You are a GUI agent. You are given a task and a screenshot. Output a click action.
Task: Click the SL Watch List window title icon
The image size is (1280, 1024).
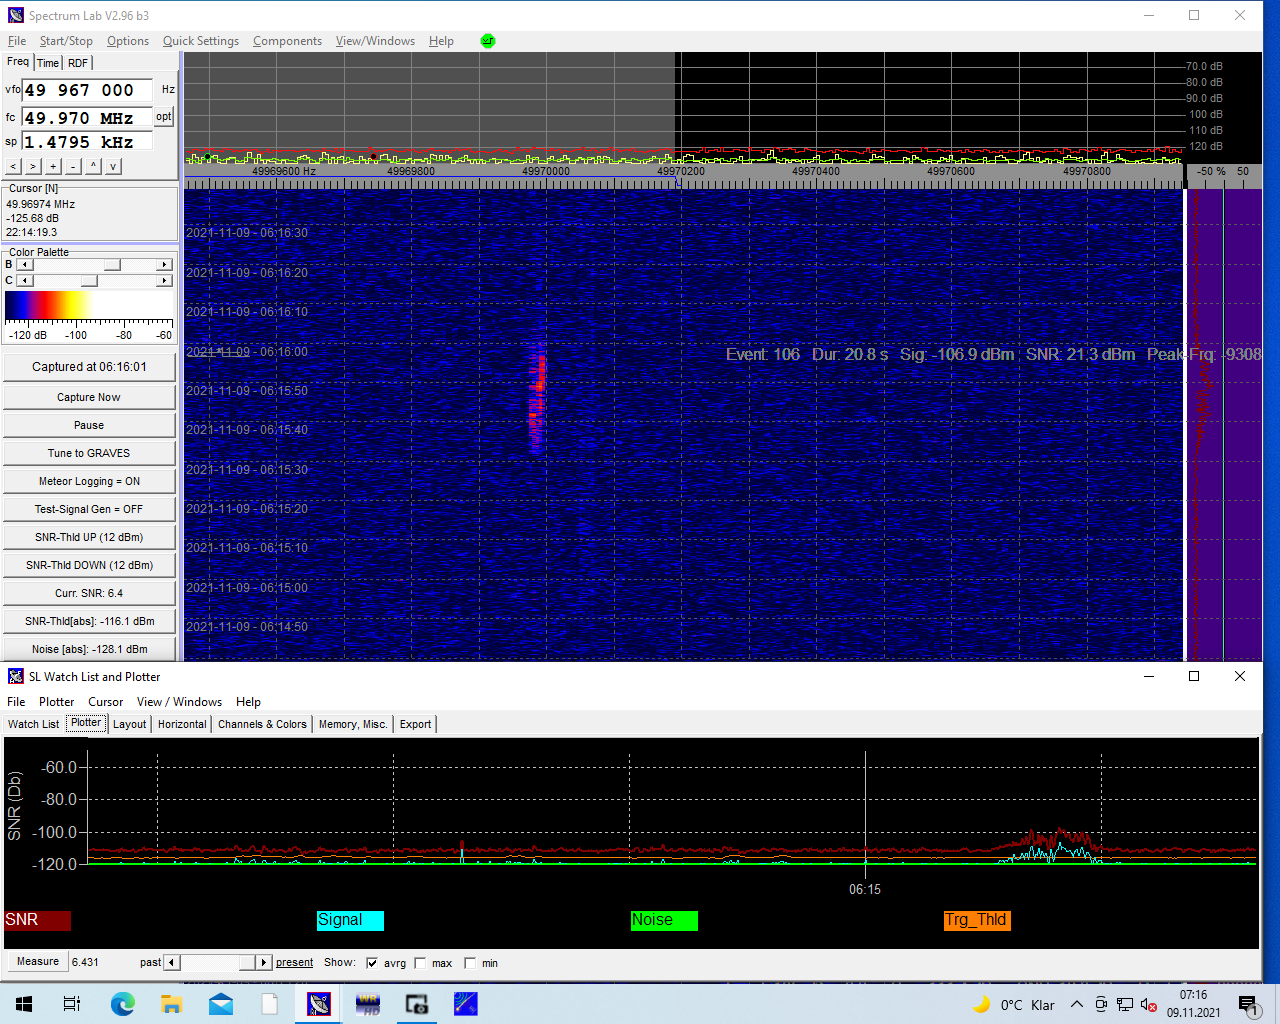click(15, 677)
